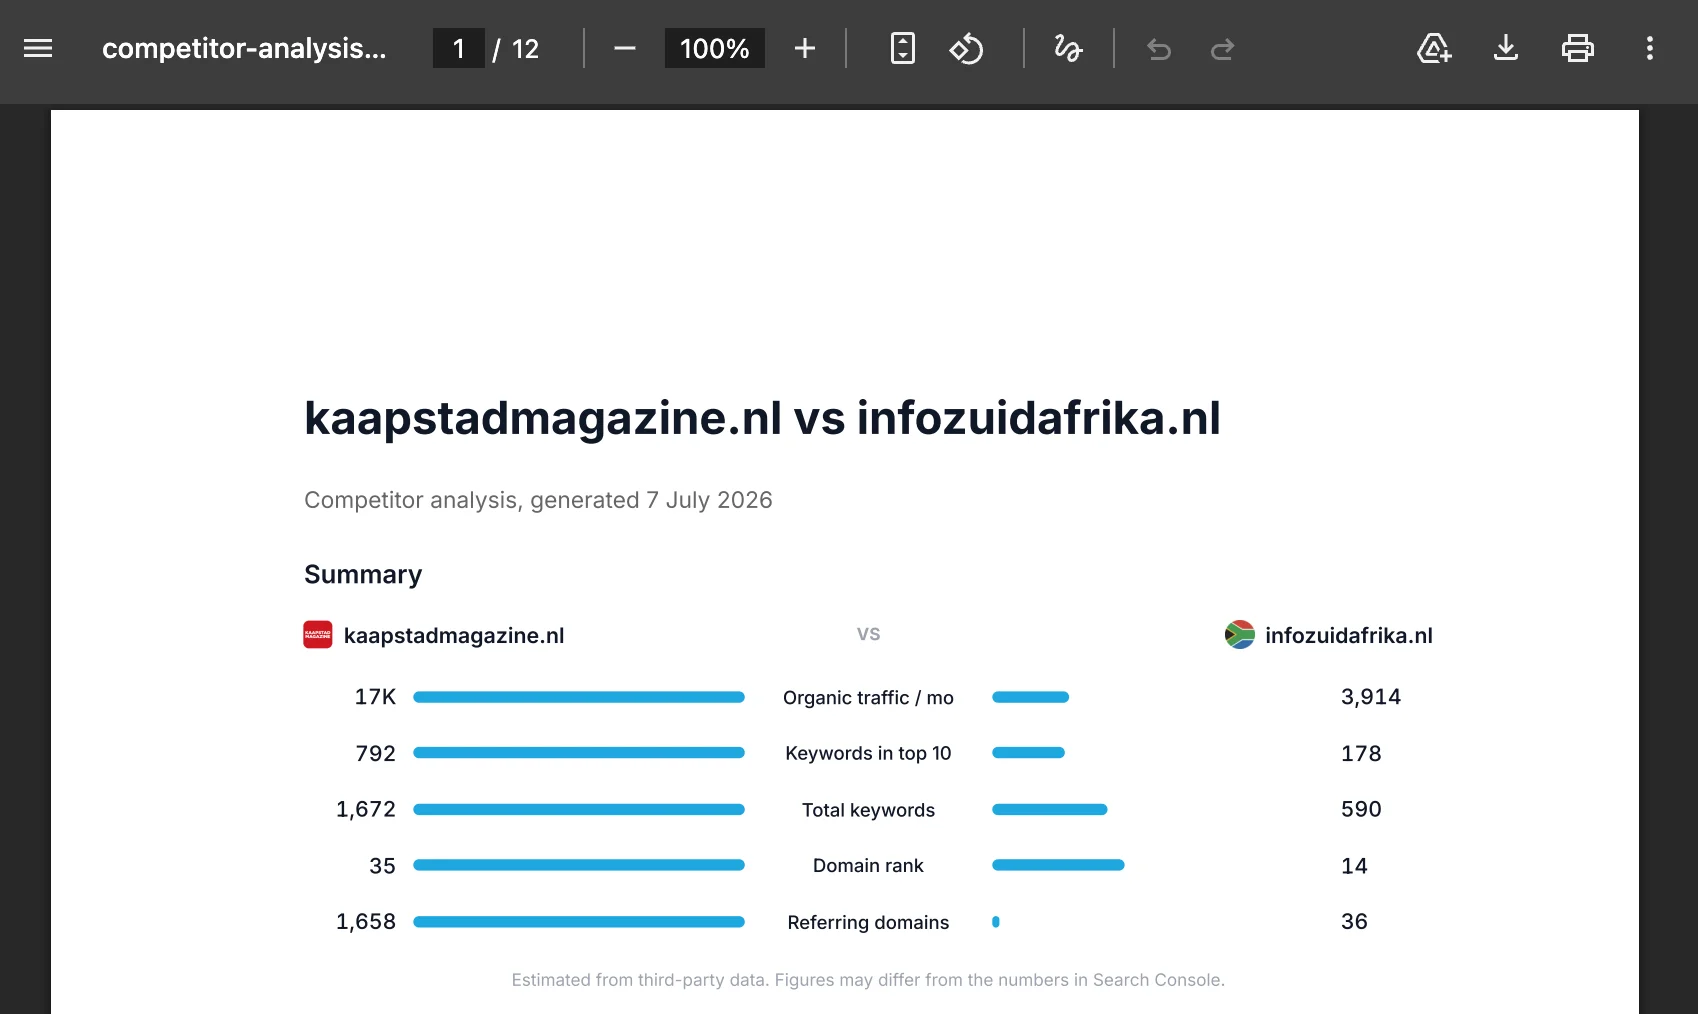This screenshot has height=1014, width=1698.
Task: Edit the current page number field
Action: (459, 48)
